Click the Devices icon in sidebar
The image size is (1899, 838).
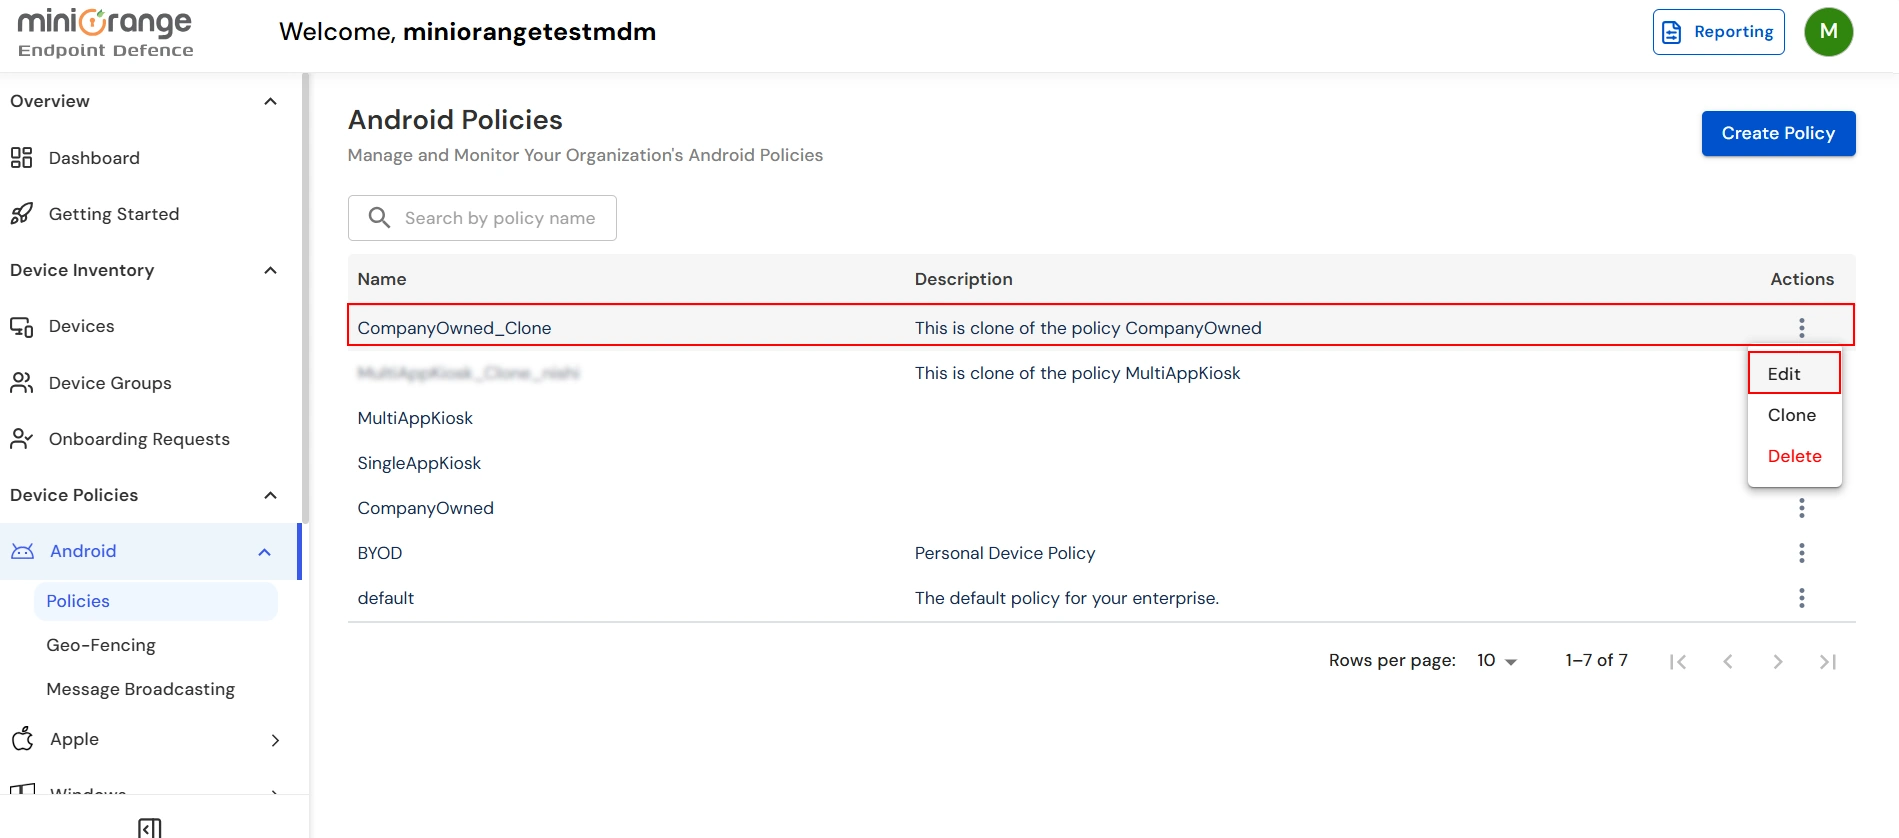click(x=22, y=325)
